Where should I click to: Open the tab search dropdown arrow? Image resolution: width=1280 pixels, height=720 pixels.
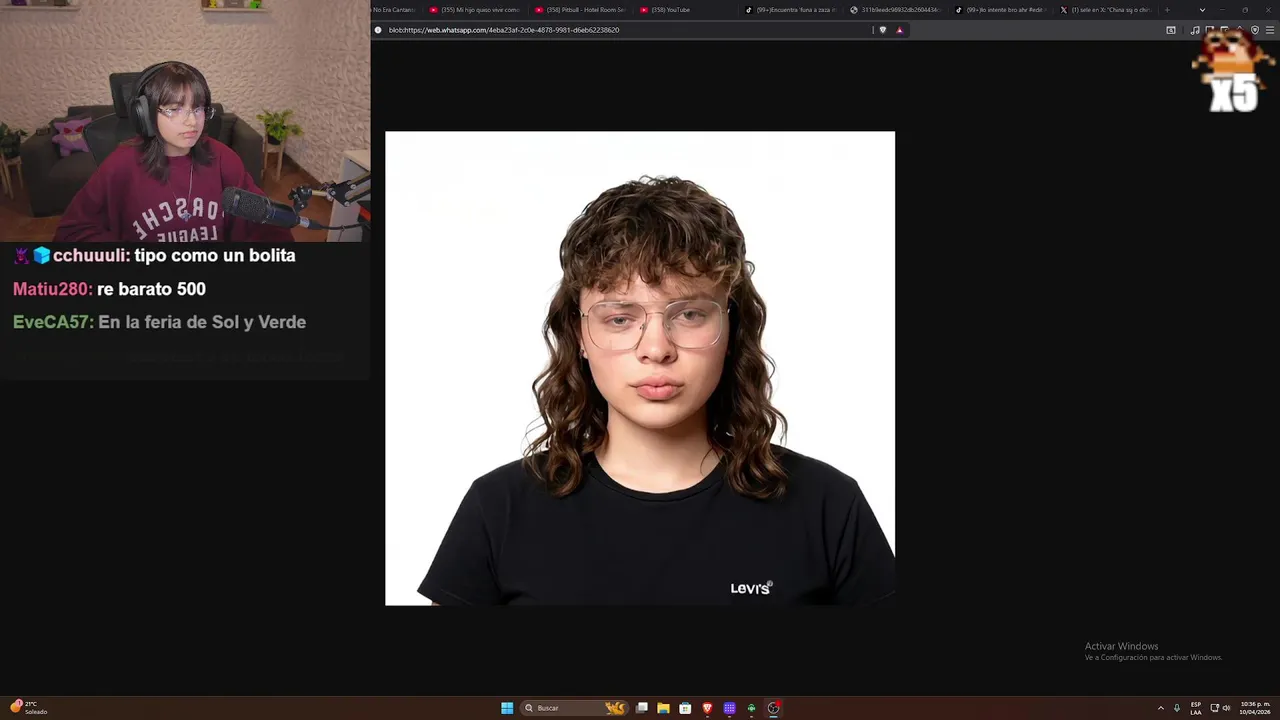tap(1202, 10)
